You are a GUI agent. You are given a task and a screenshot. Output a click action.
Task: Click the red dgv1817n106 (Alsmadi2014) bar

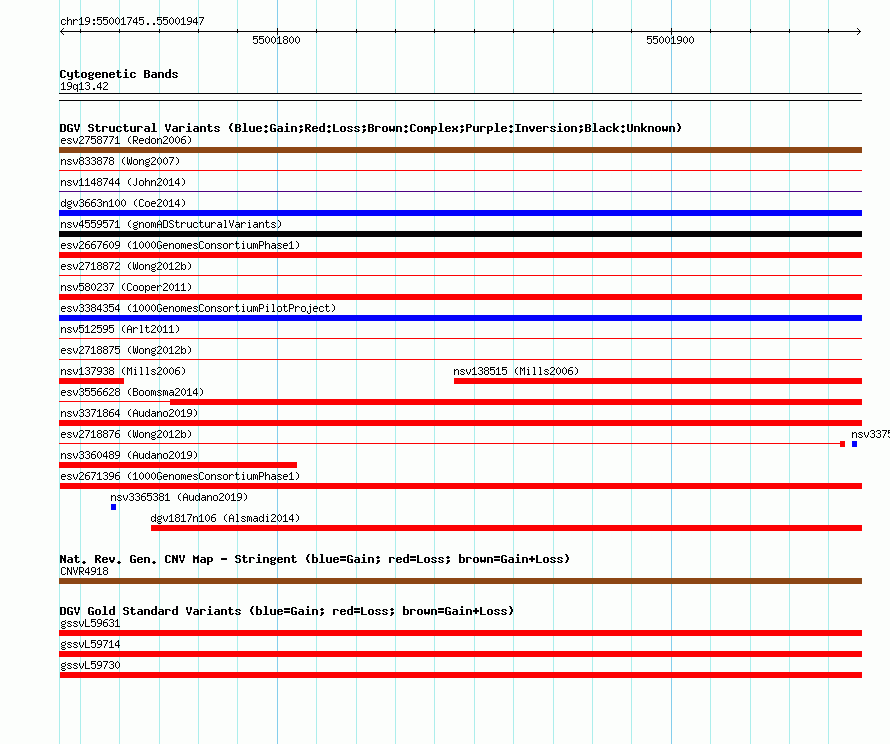point(506,528)
